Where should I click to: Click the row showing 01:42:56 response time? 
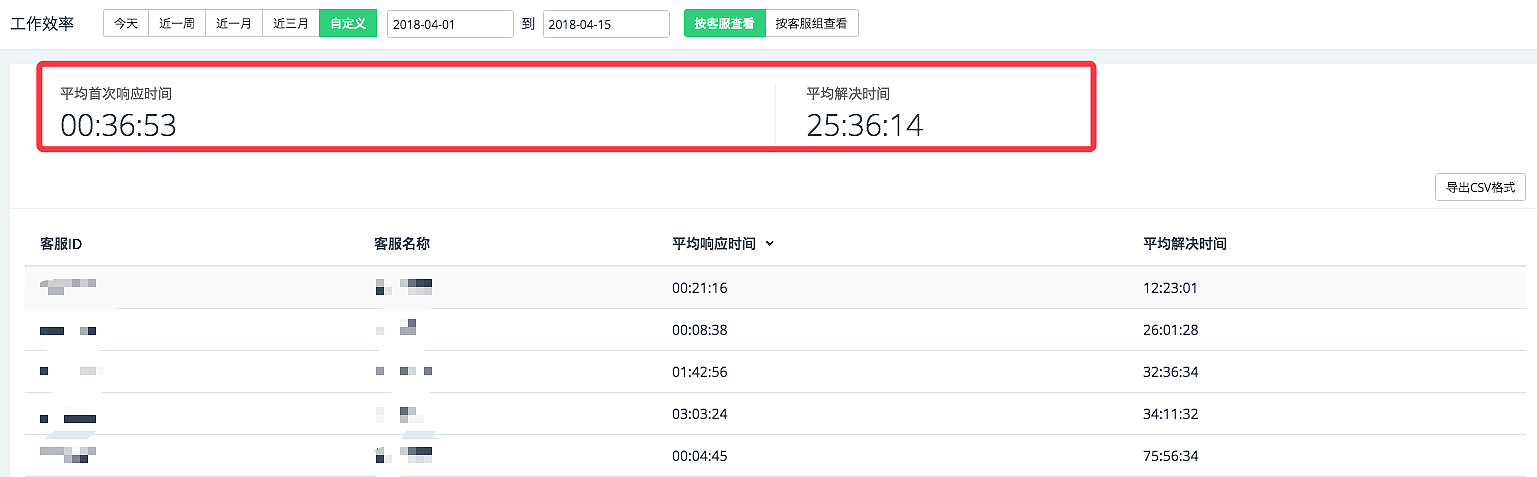(x=700, y=372)
